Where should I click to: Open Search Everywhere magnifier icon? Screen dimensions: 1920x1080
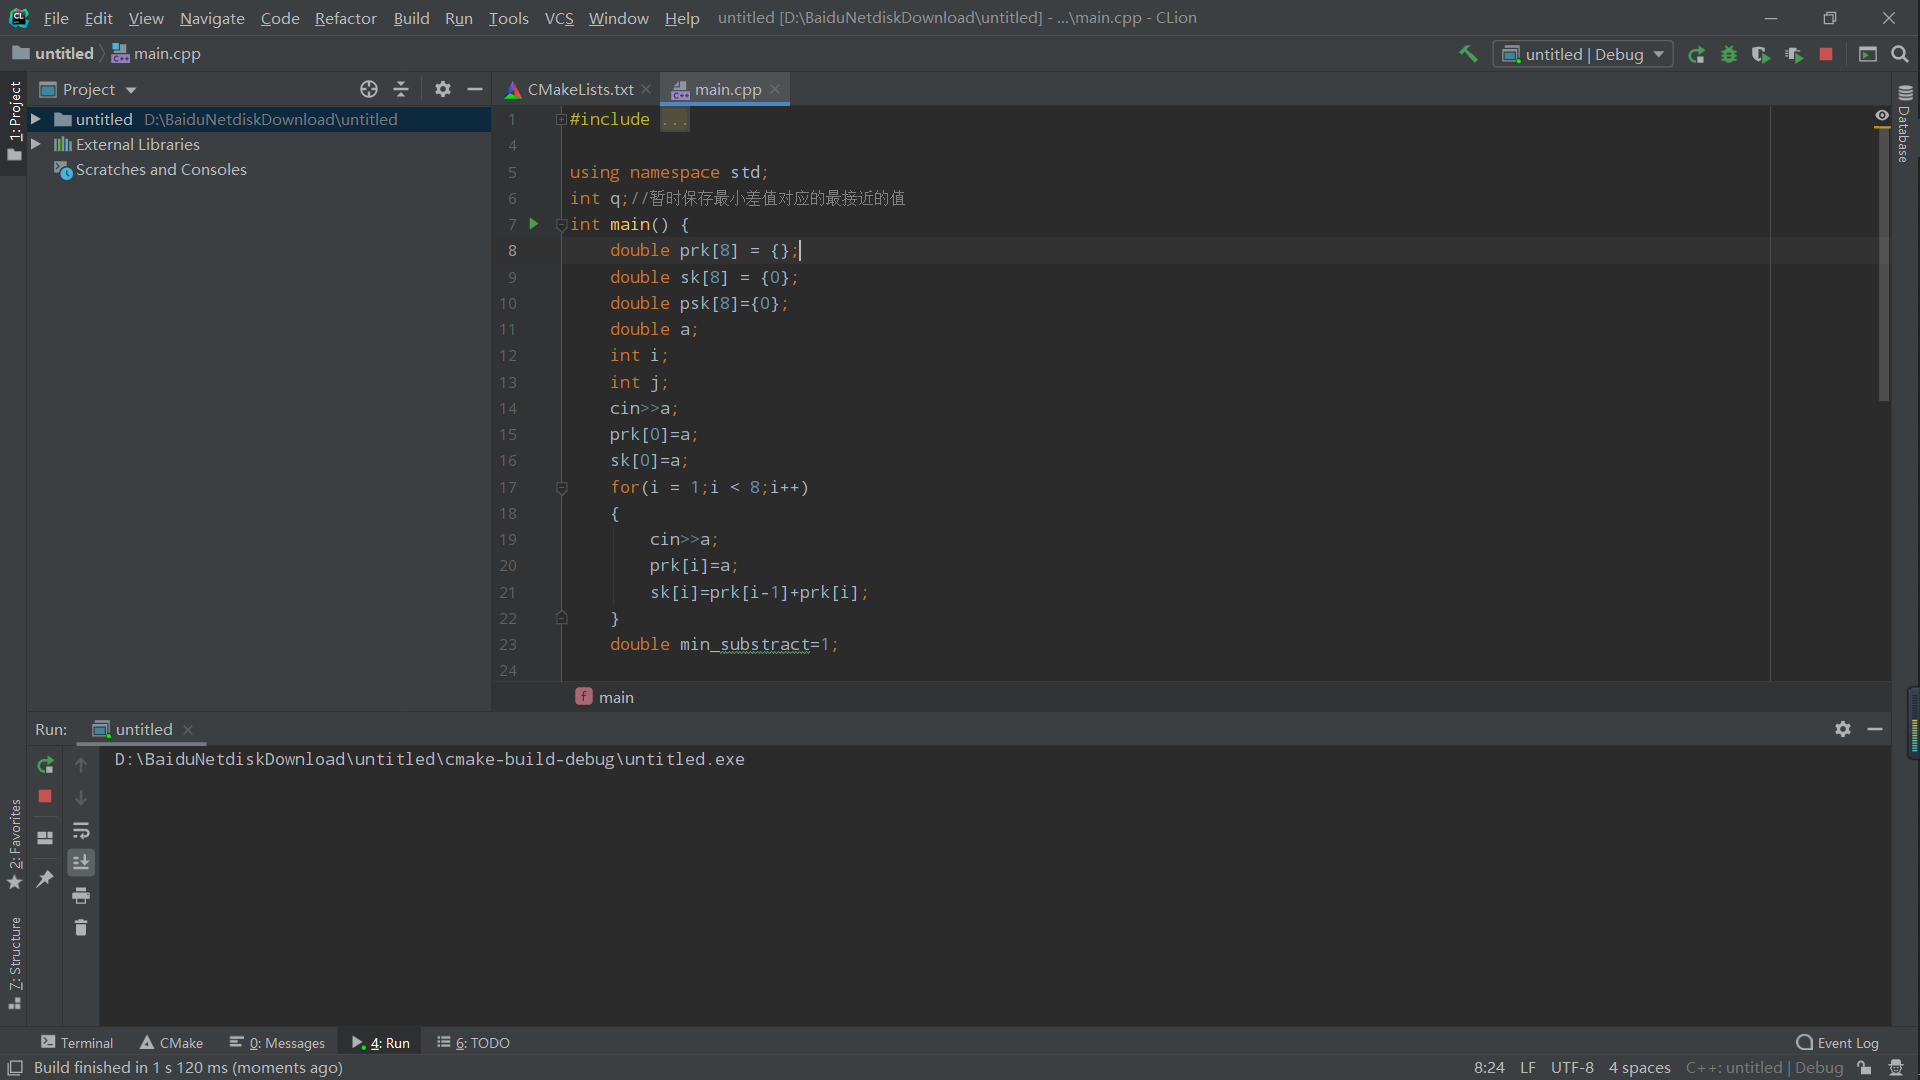tap(1900, 55)
